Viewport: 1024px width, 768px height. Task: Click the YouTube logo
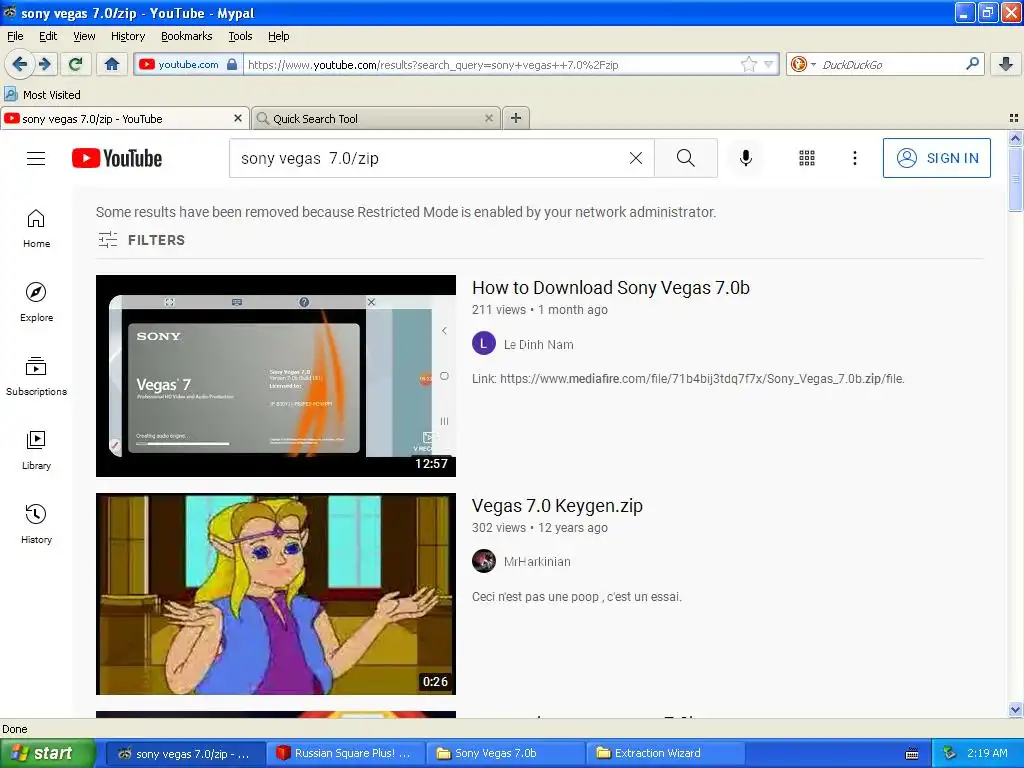(117, 158)
